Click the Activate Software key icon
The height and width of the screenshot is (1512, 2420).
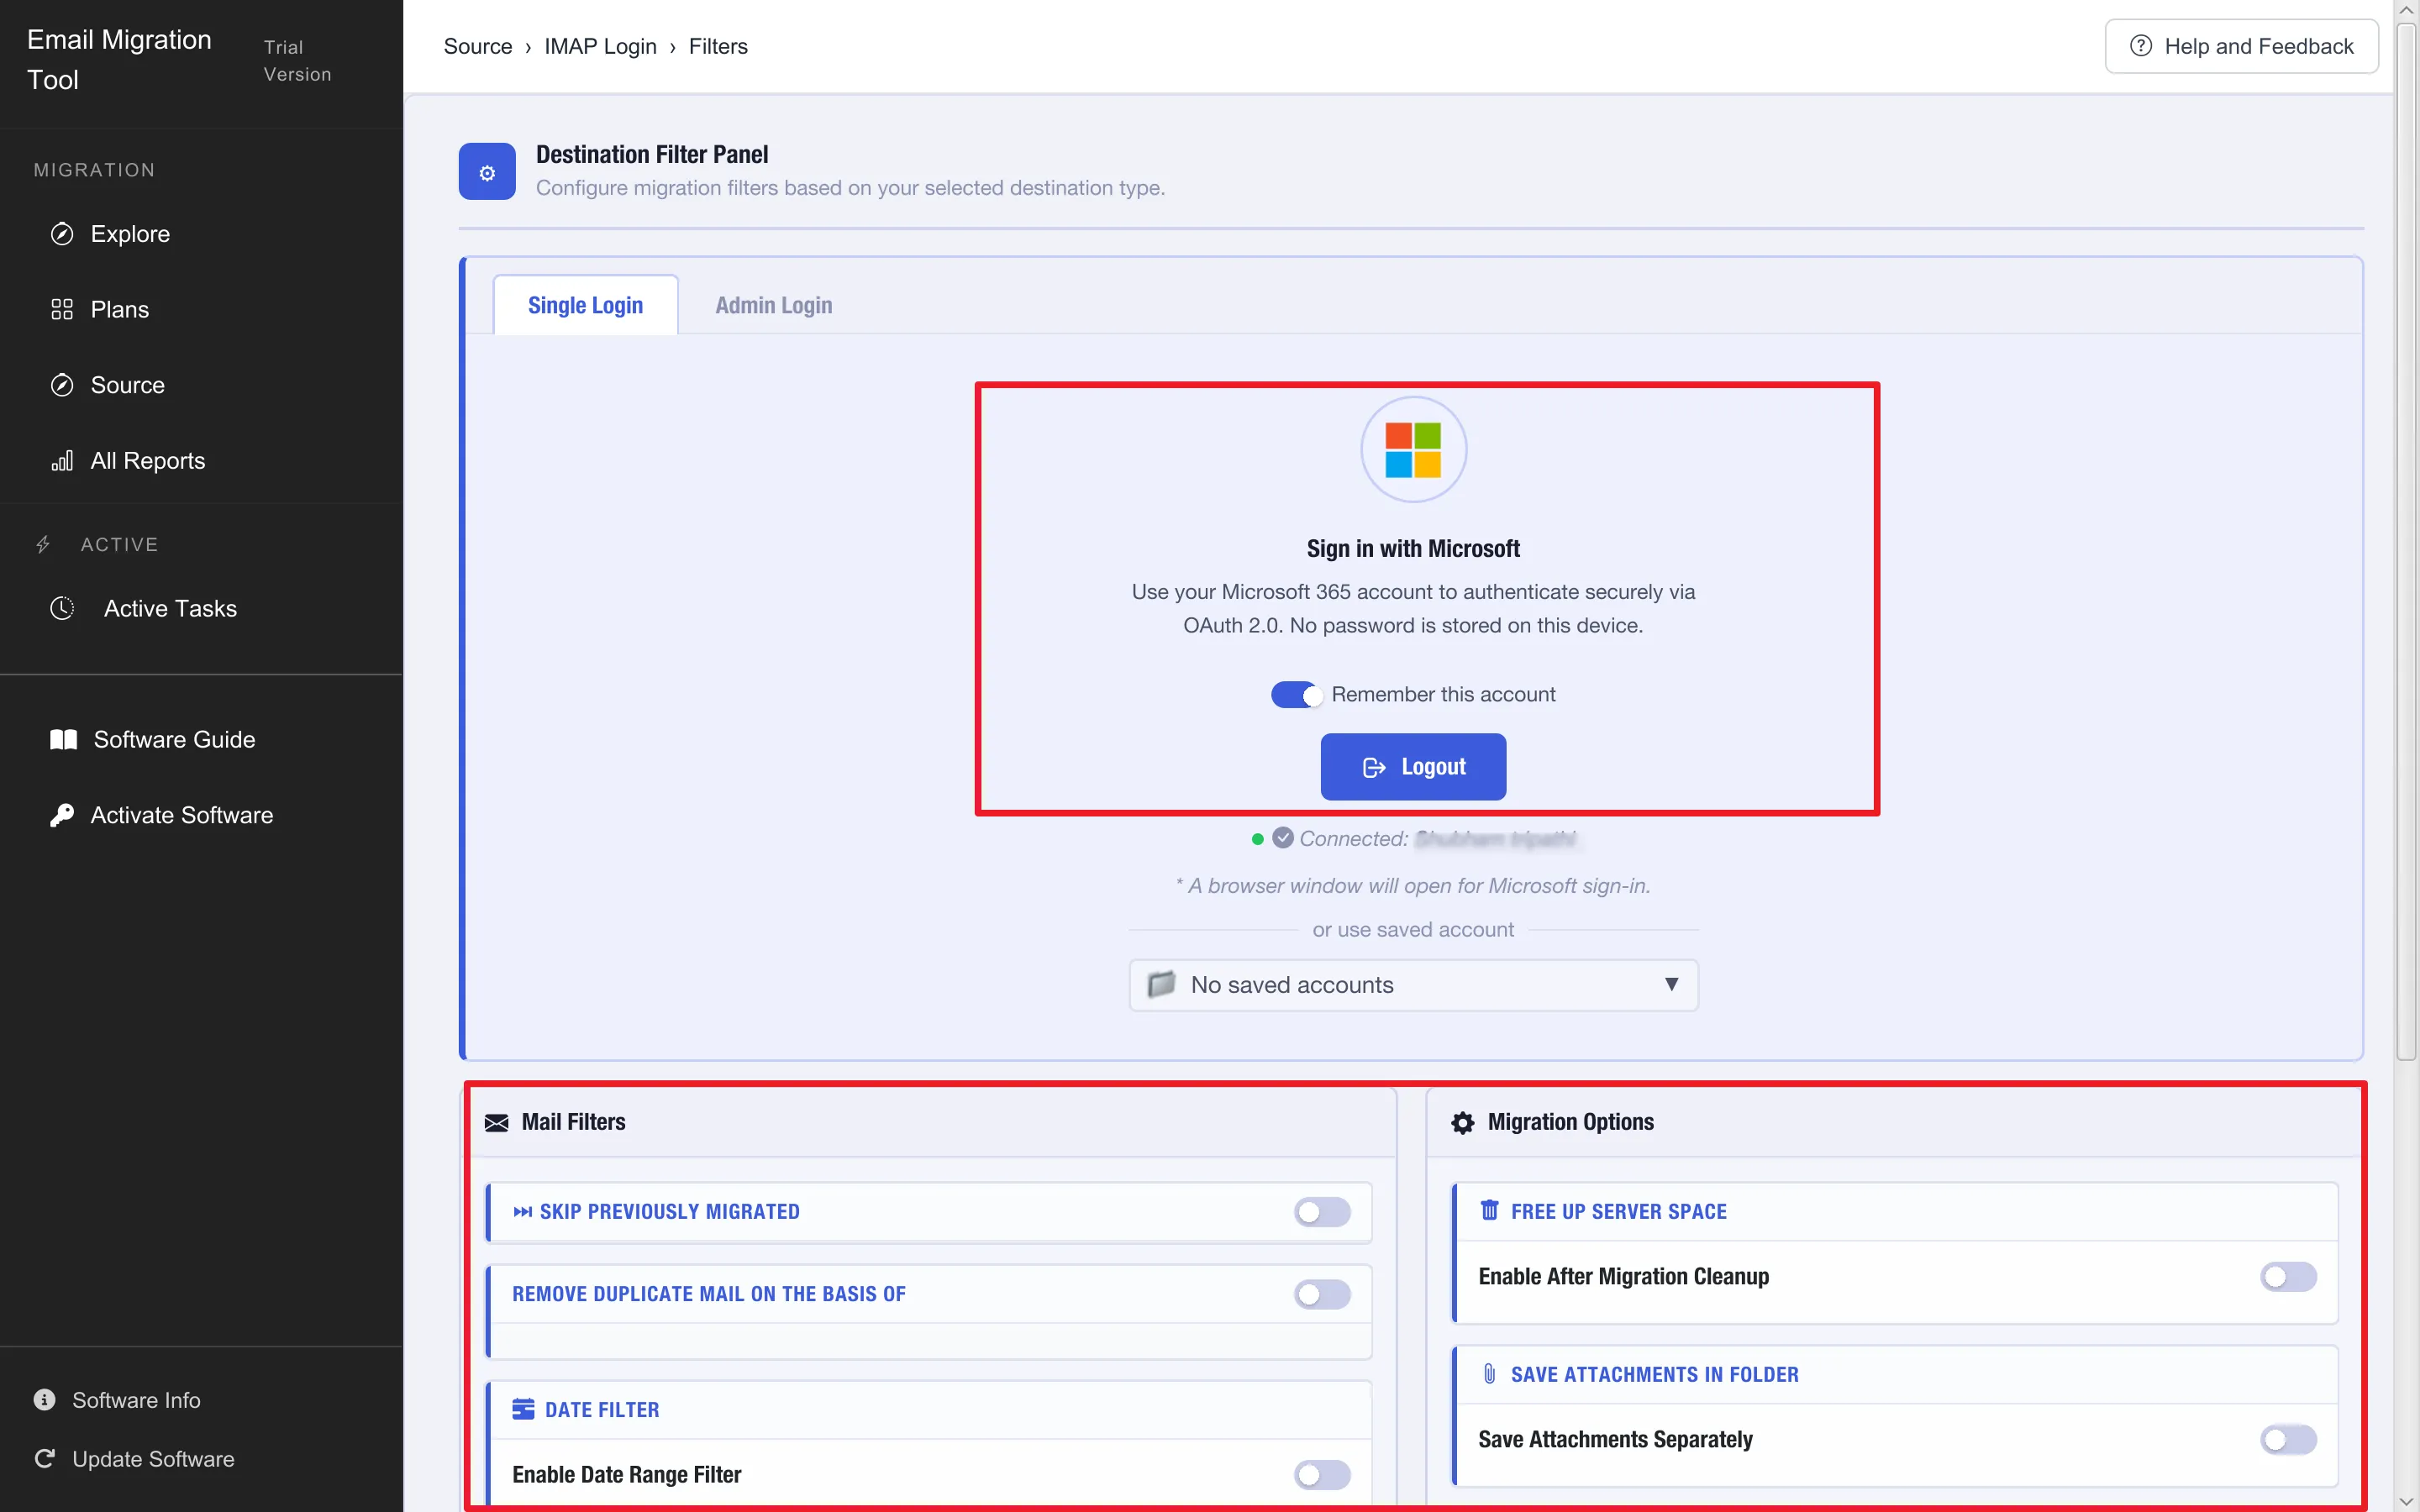[x=62, y=815]
